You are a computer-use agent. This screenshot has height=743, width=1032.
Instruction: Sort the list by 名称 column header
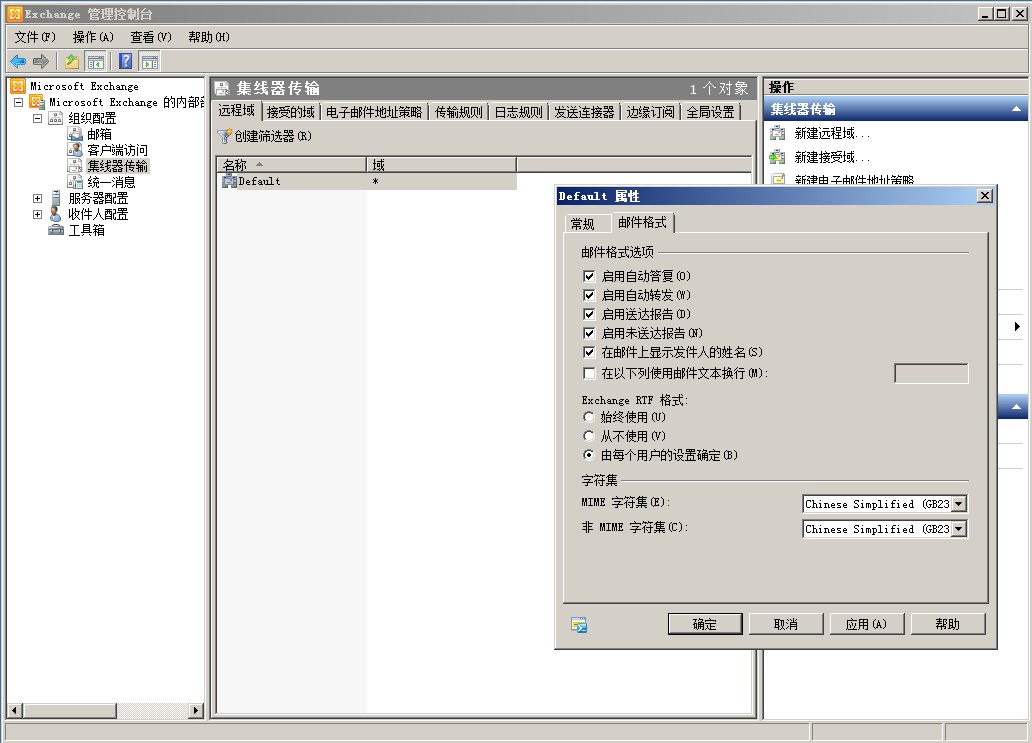[x=292, y=165]
